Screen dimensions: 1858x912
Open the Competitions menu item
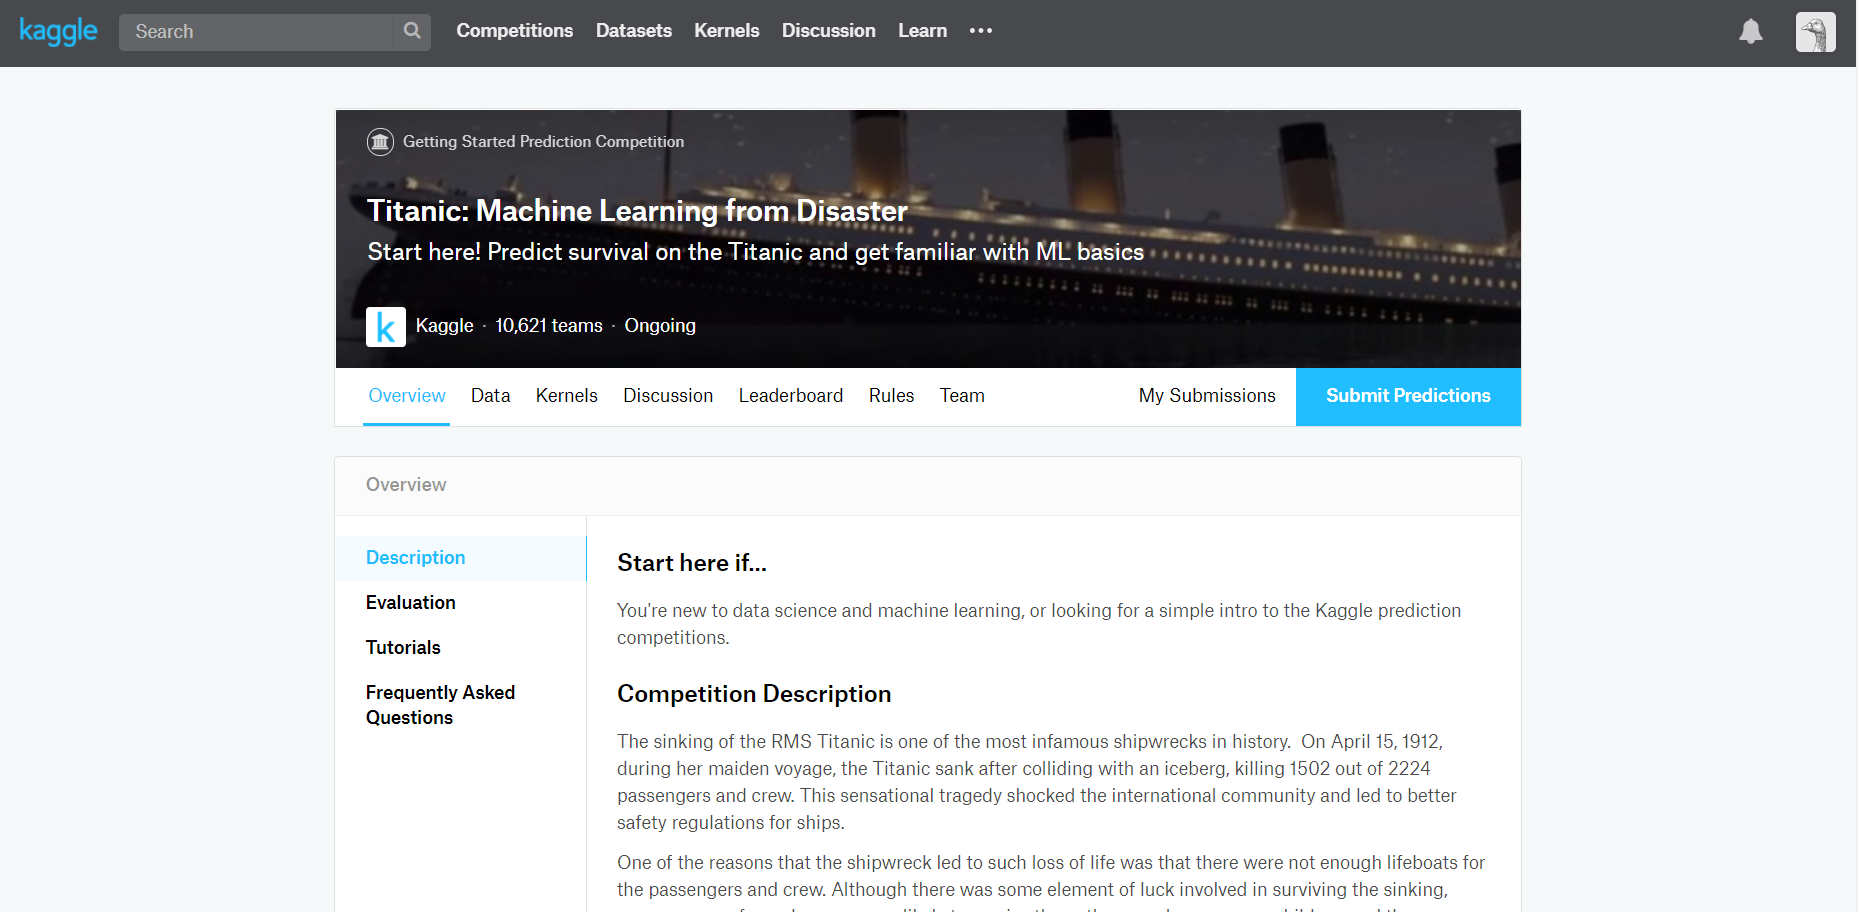point(514,31)
